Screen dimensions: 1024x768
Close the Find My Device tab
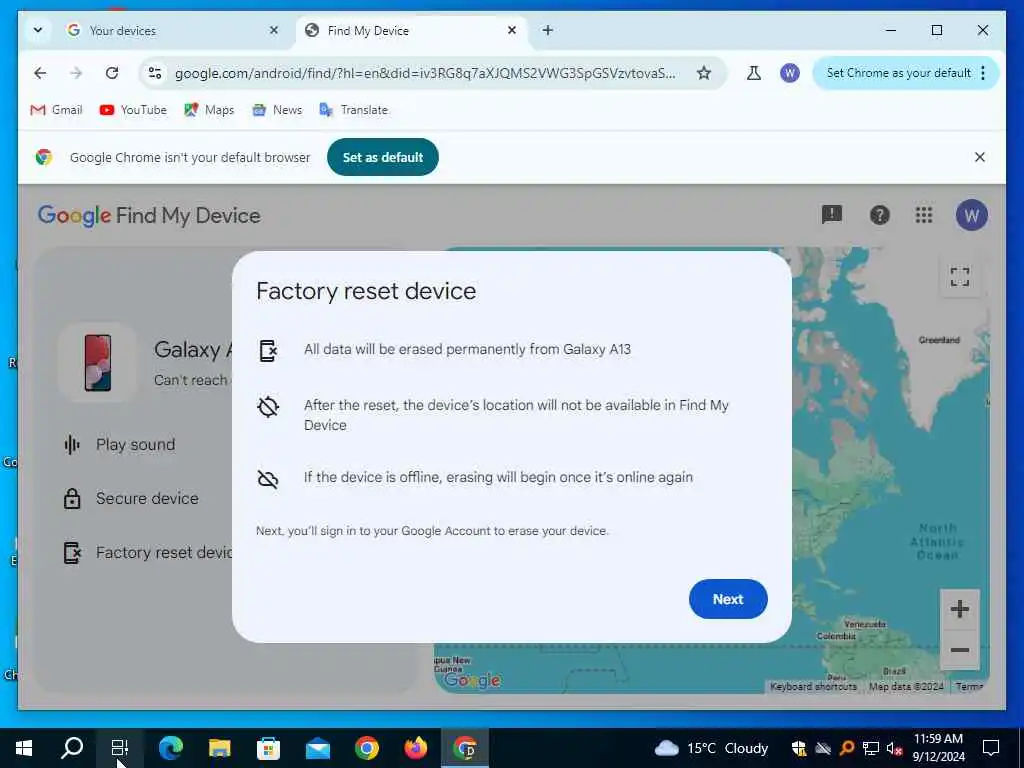[x=512, y=30]
